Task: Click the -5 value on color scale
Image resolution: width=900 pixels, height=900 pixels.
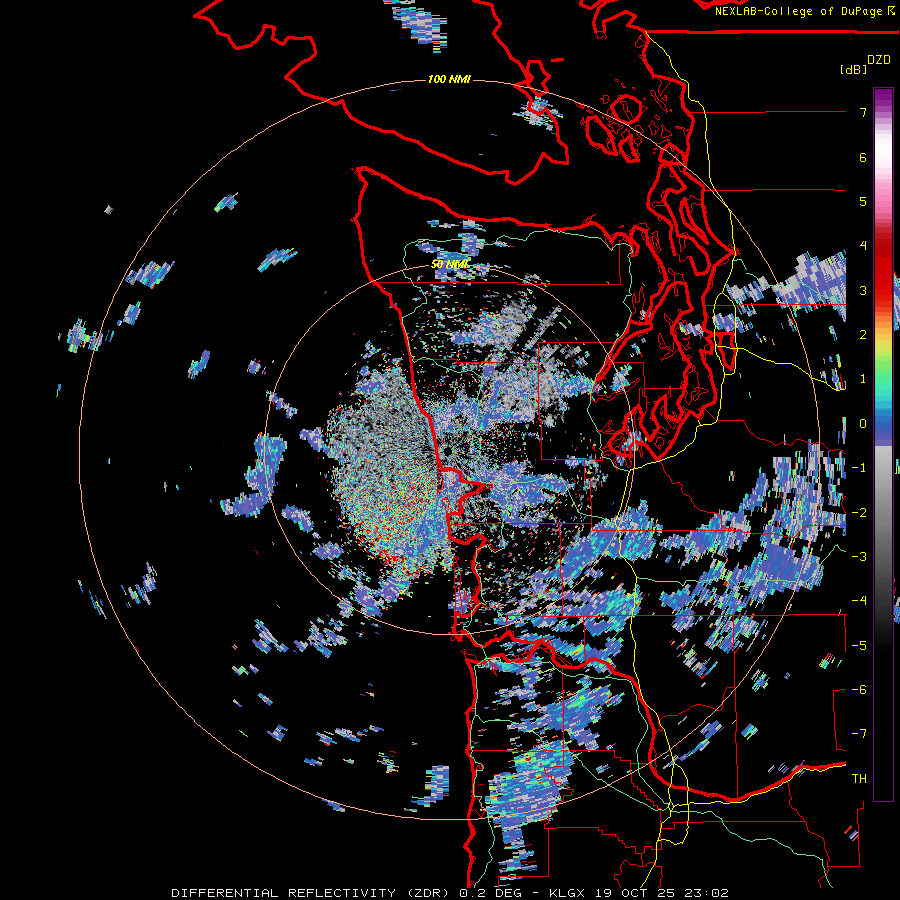Action: [x=859, y=646]
